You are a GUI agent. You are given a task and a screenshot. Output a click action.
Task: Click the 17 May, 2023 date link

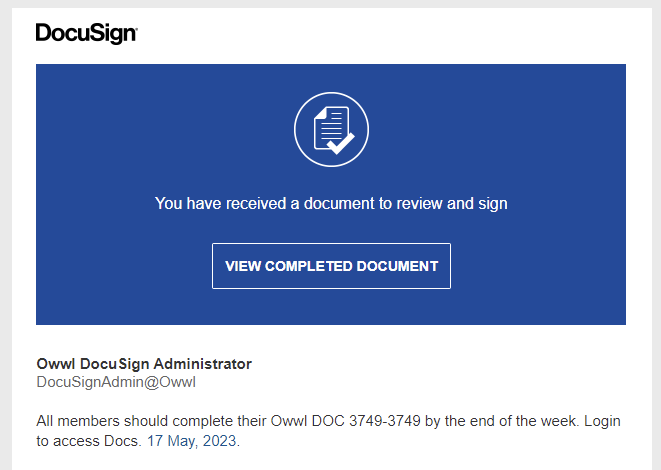click(191, 441)
